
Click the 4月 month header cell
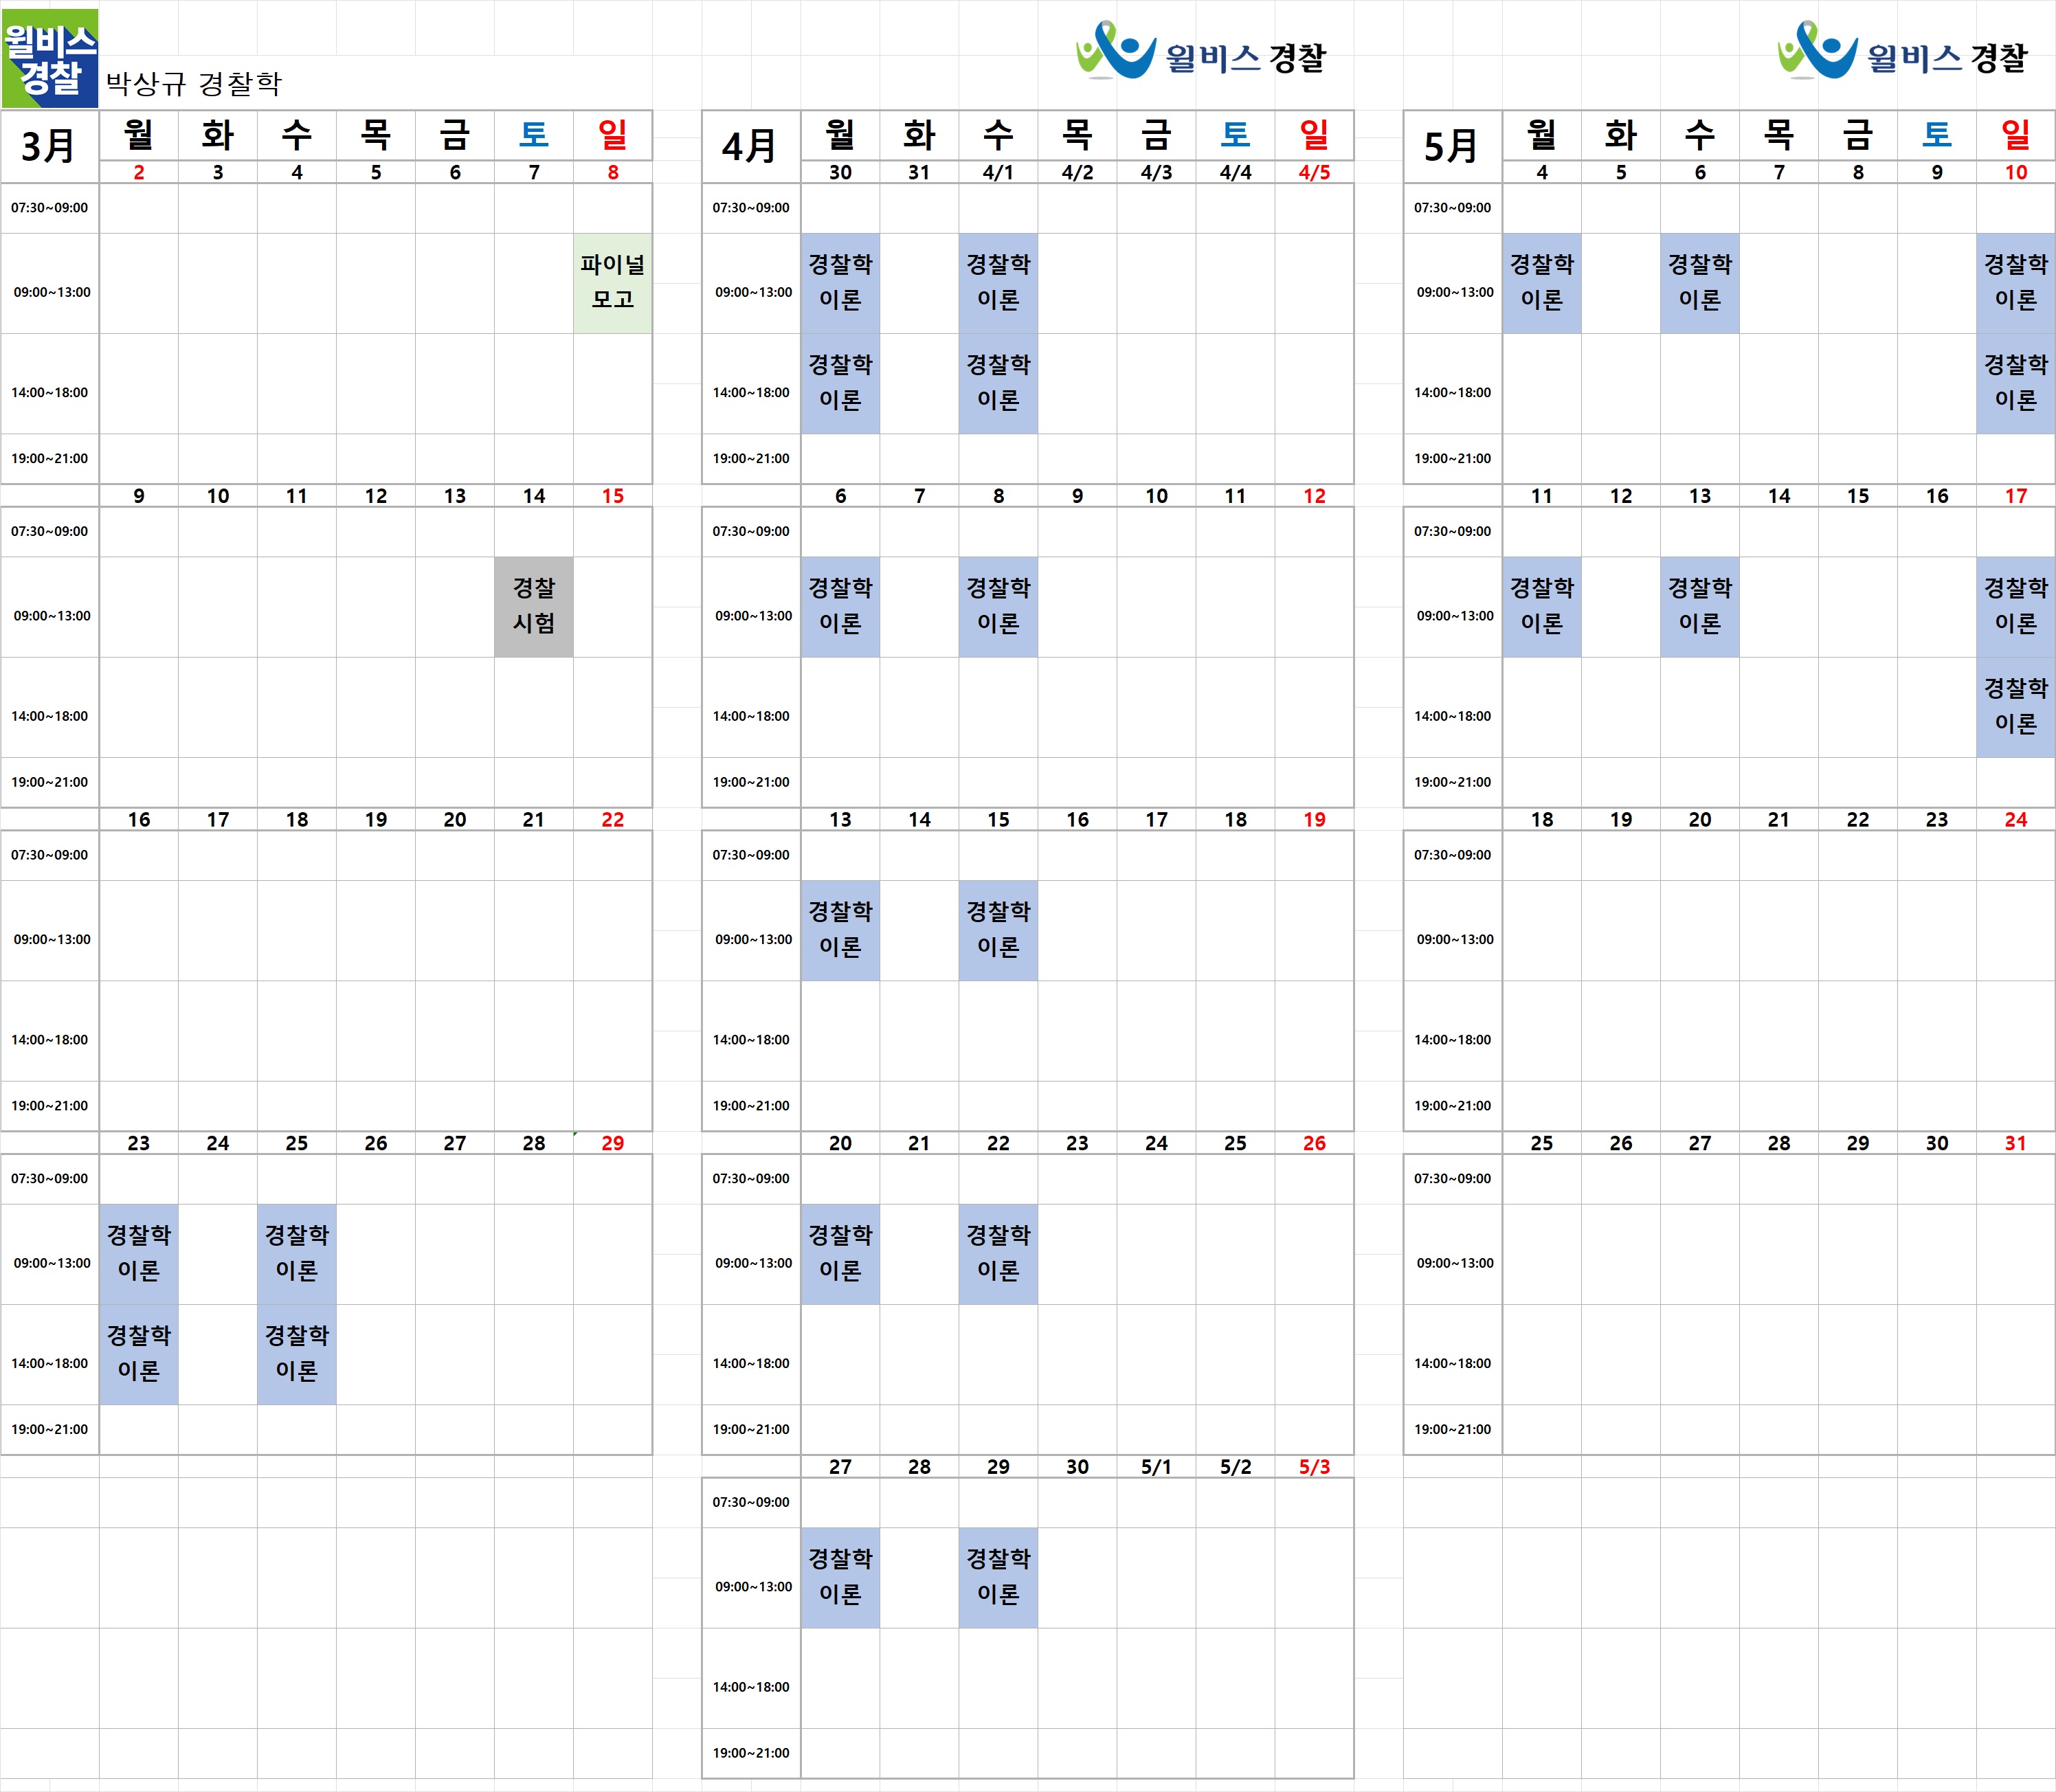750,146
